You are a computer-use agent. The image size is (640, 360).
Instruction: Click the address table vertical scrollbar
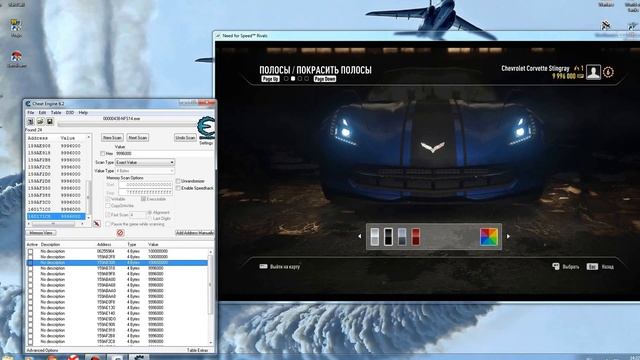pyautogui.click(x=211, y=296)
